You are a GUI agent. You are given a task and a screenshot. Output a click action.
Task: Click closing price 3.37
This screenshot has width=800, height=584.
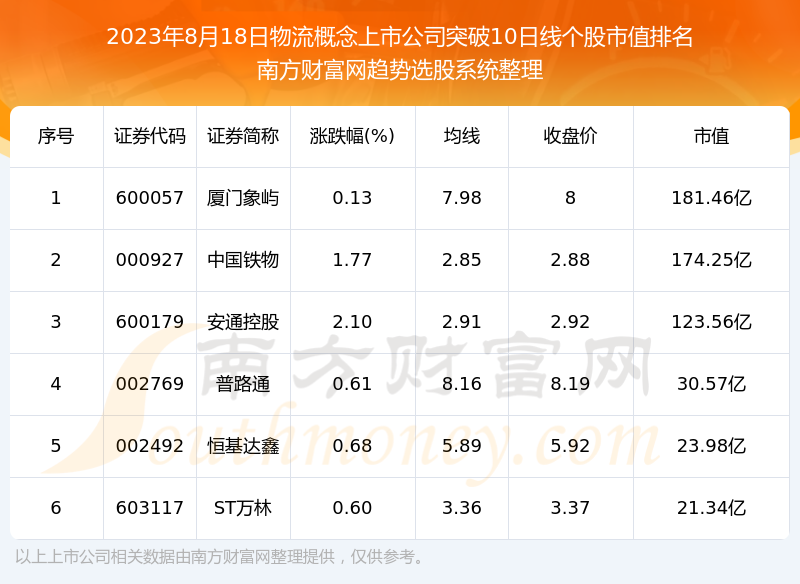click(x=570, y=508)
